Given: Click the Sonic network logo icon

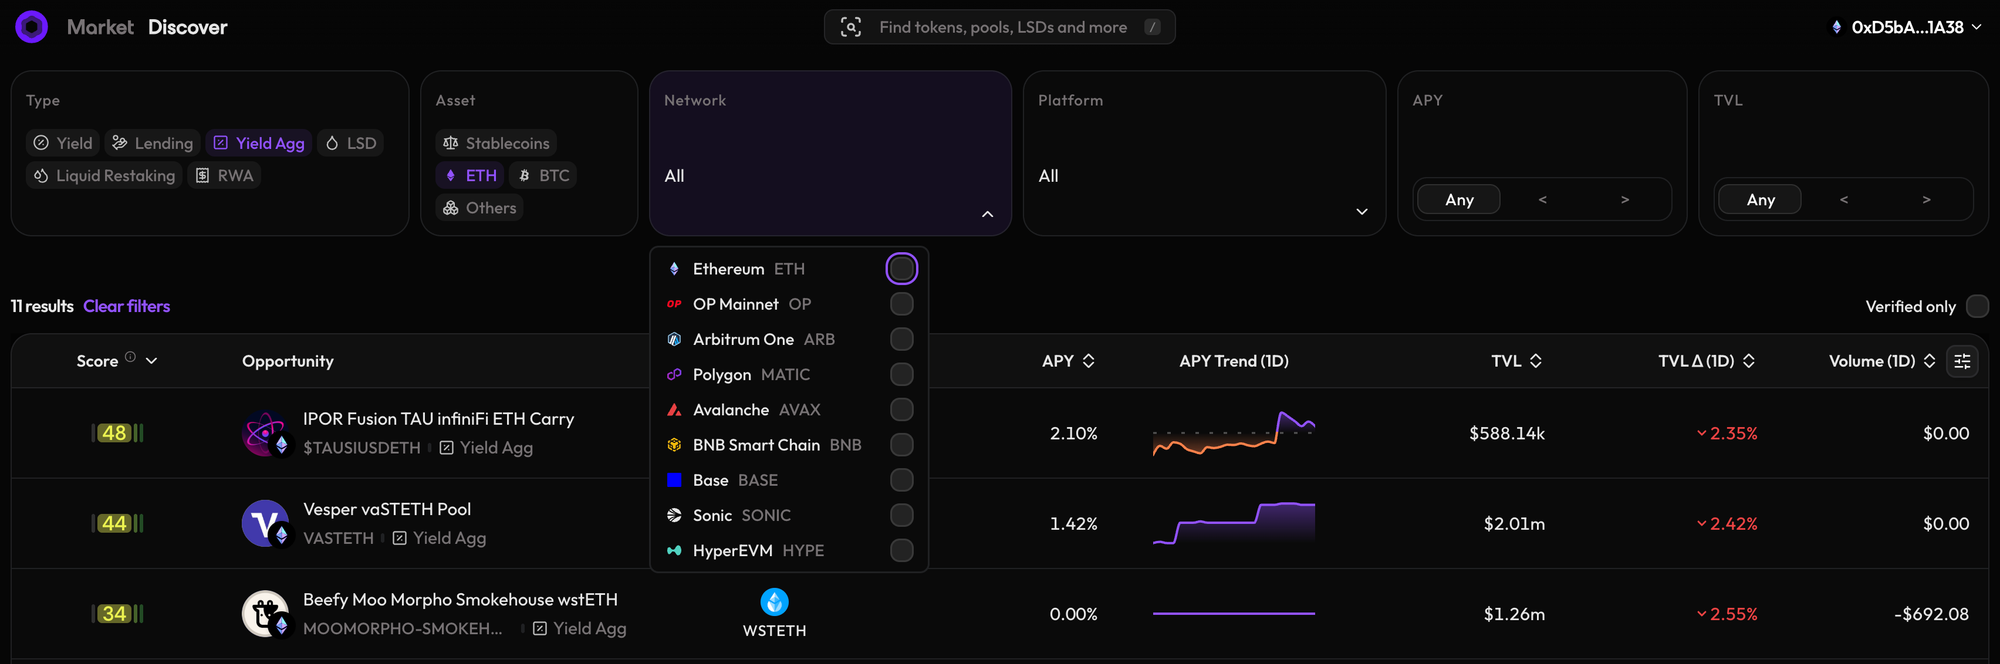Looking at the screenshot, I should pos(674,515).
